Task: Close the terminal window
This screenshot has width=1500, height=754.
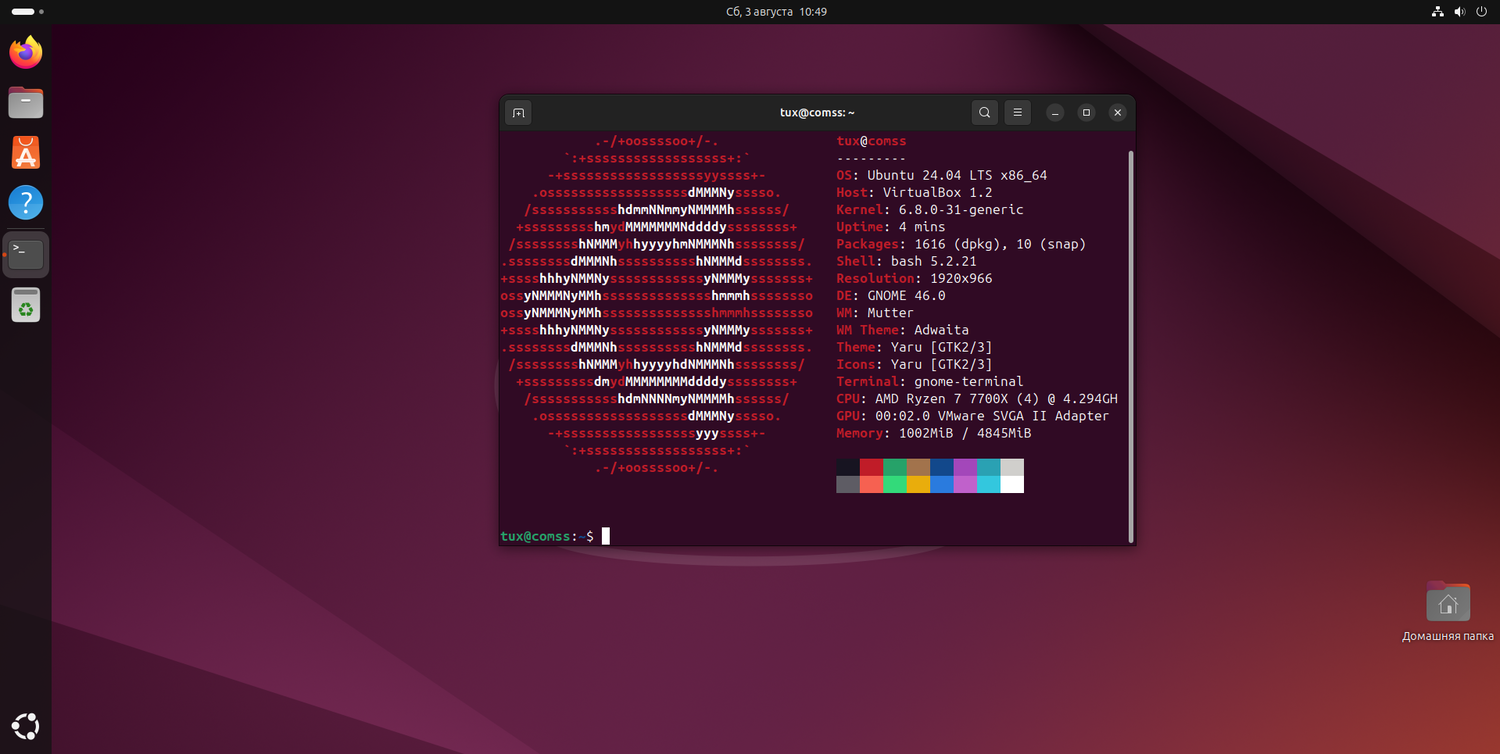Action: (x=1118, y=113)
